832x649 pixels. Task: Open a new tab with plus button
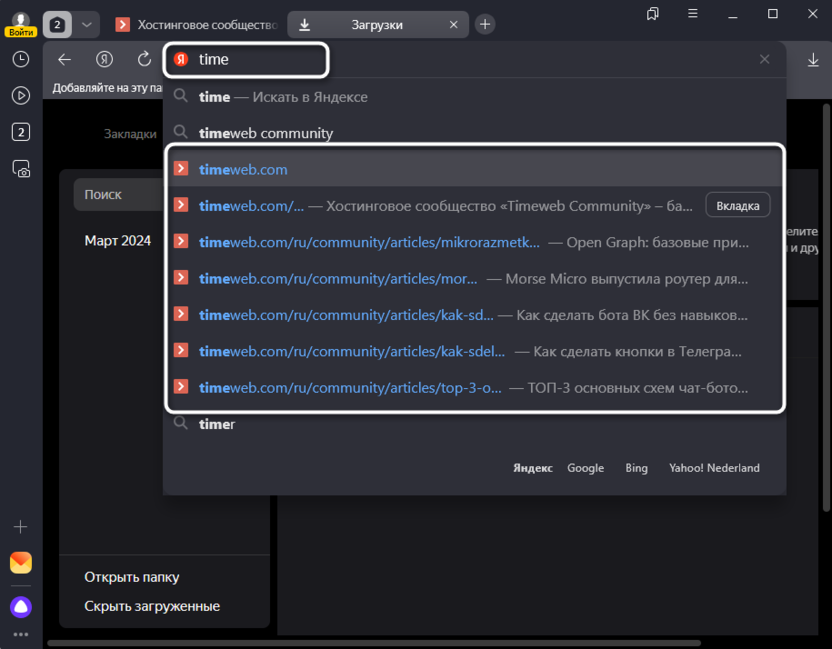point(485,24)
